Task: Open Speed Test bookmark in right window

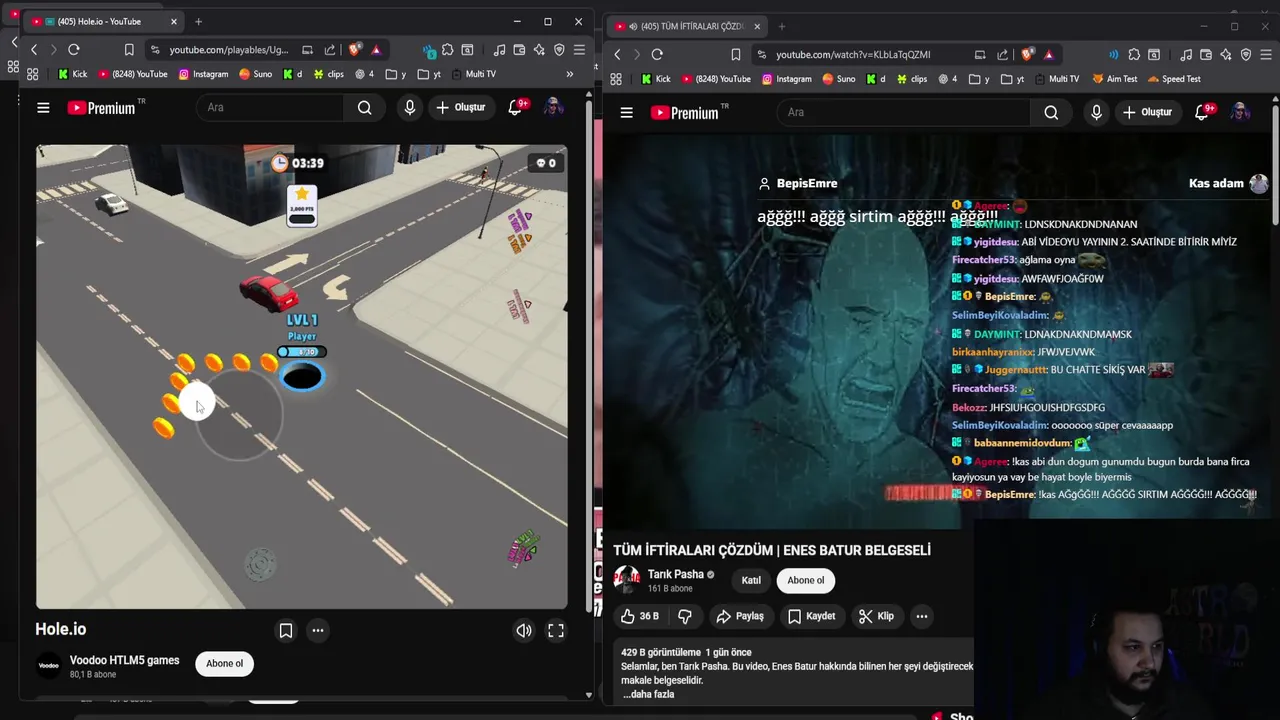Action: pos(1174,79)
